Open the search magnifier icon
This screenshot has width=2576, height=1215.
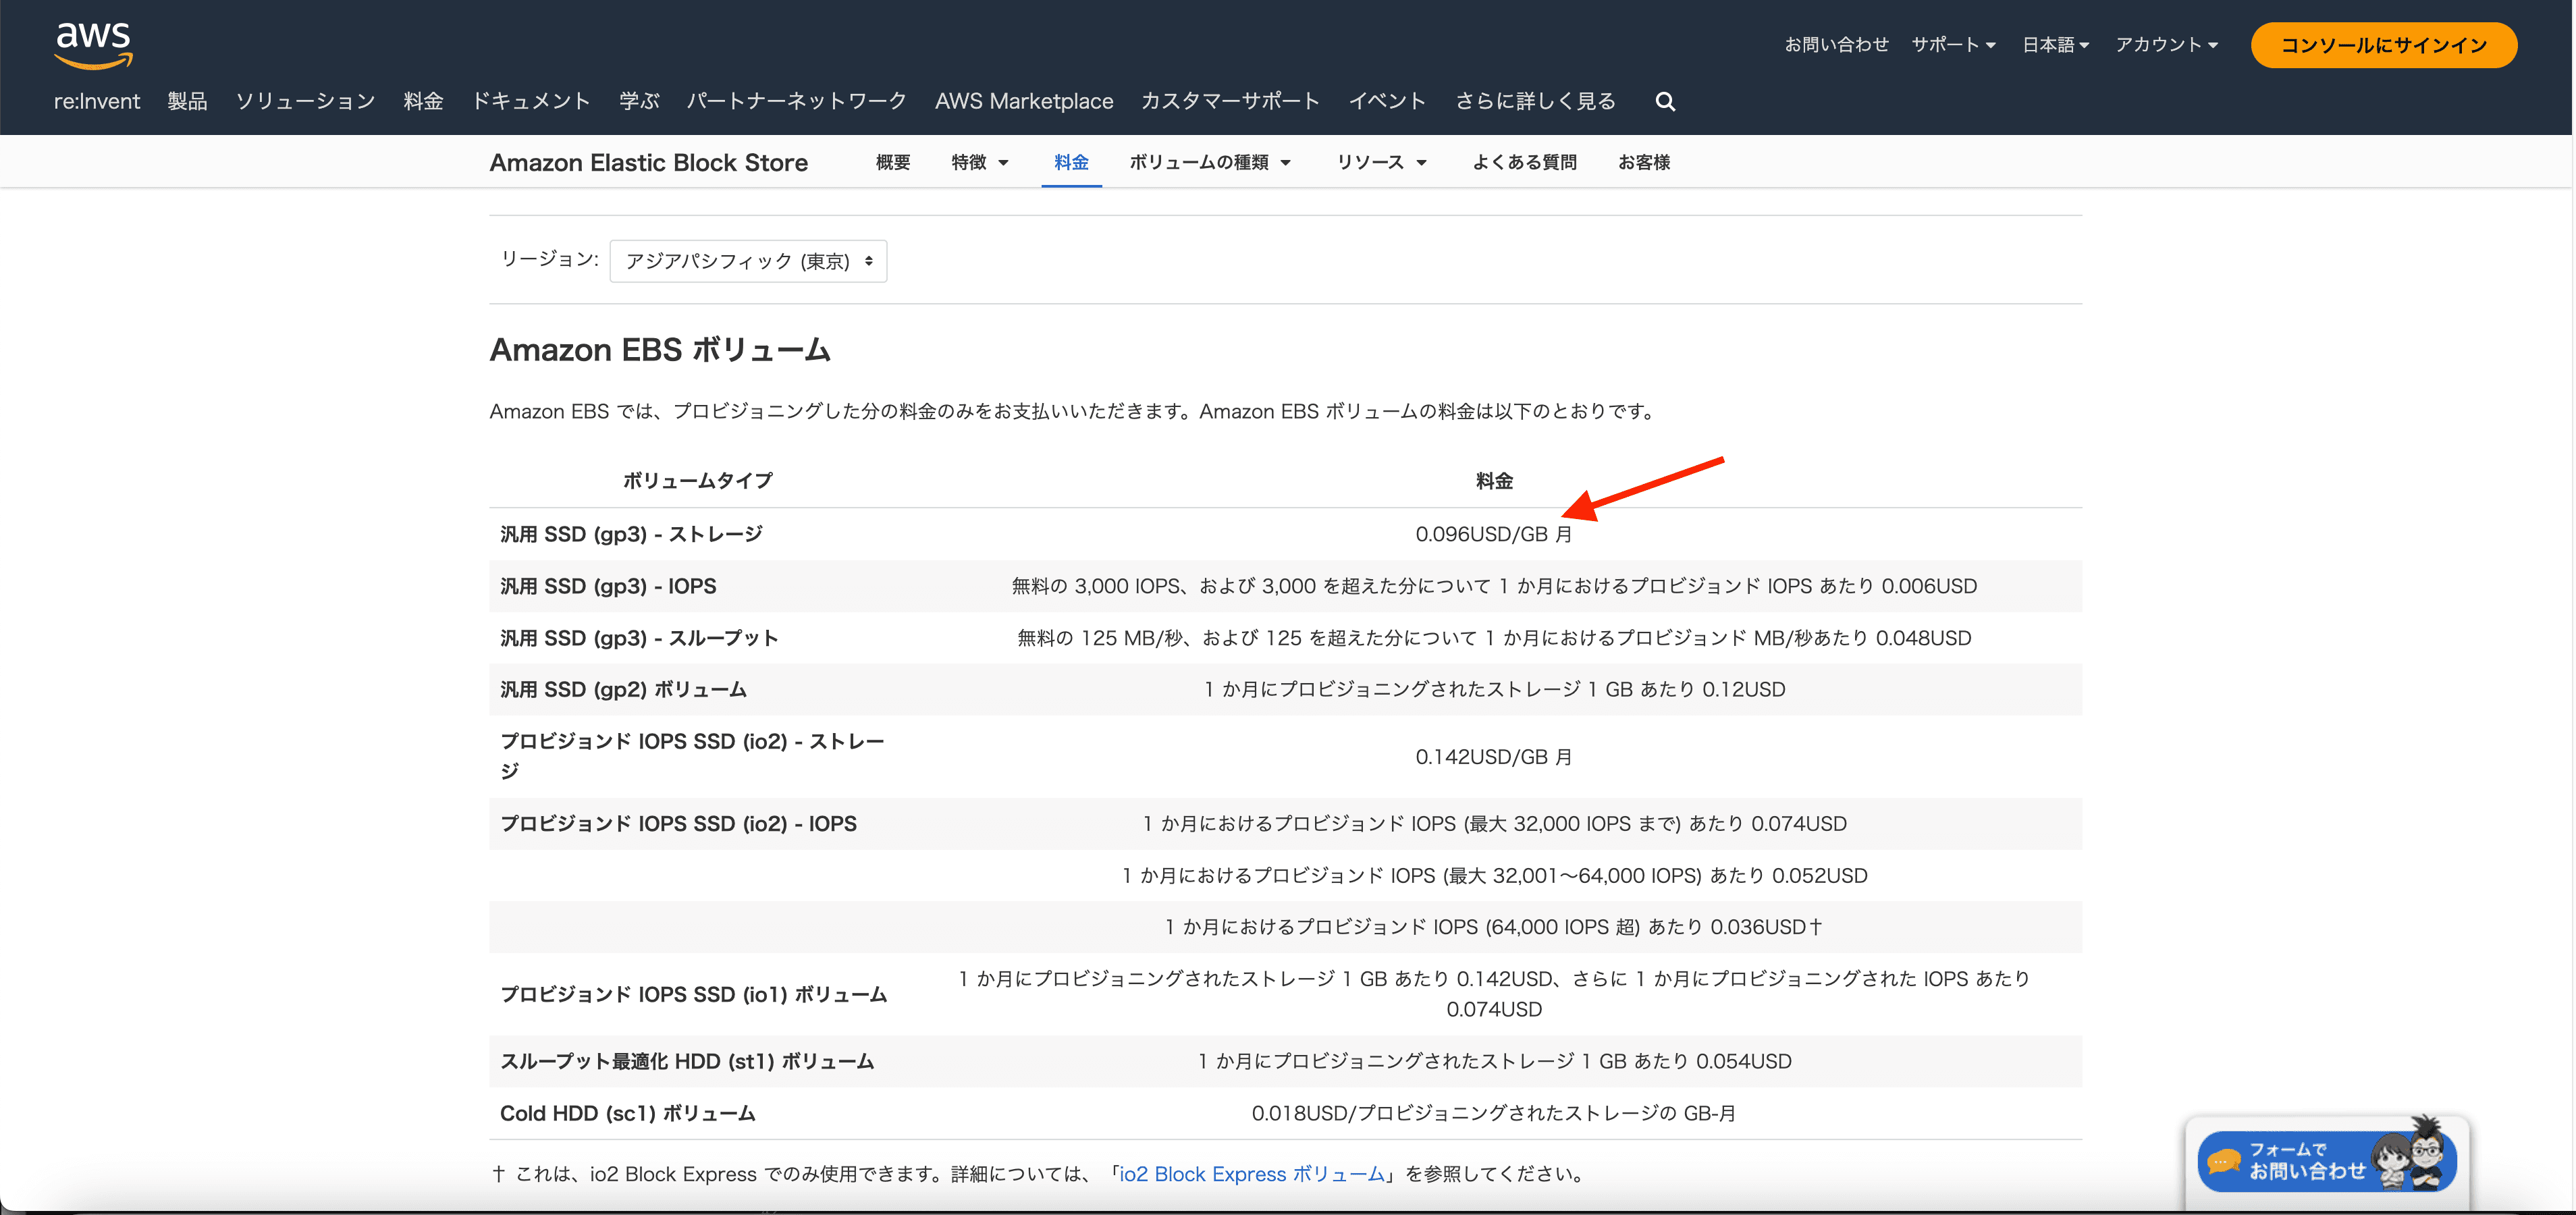pos(1665,101)
